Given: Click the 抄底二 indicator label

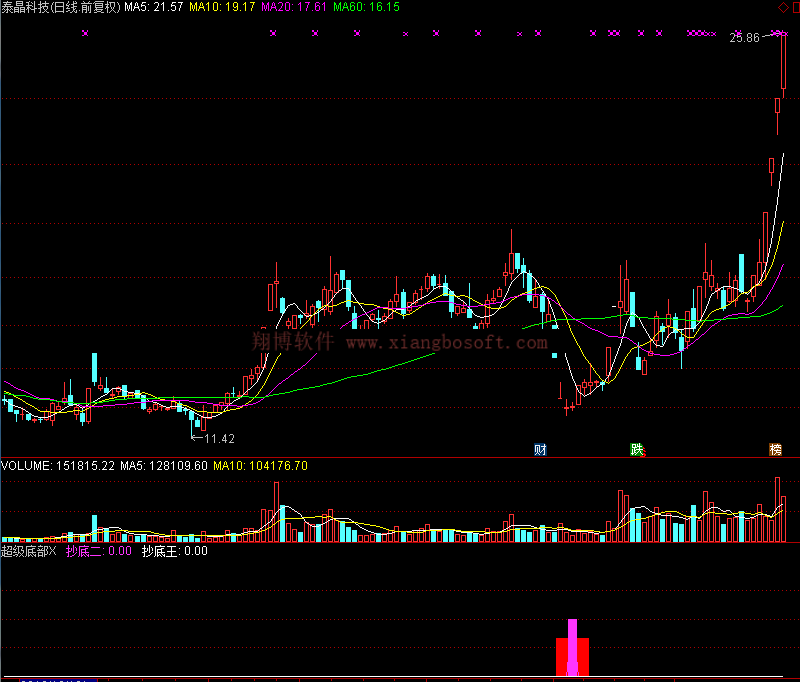Looking at the screenshot, I should [x=98, y=551].
